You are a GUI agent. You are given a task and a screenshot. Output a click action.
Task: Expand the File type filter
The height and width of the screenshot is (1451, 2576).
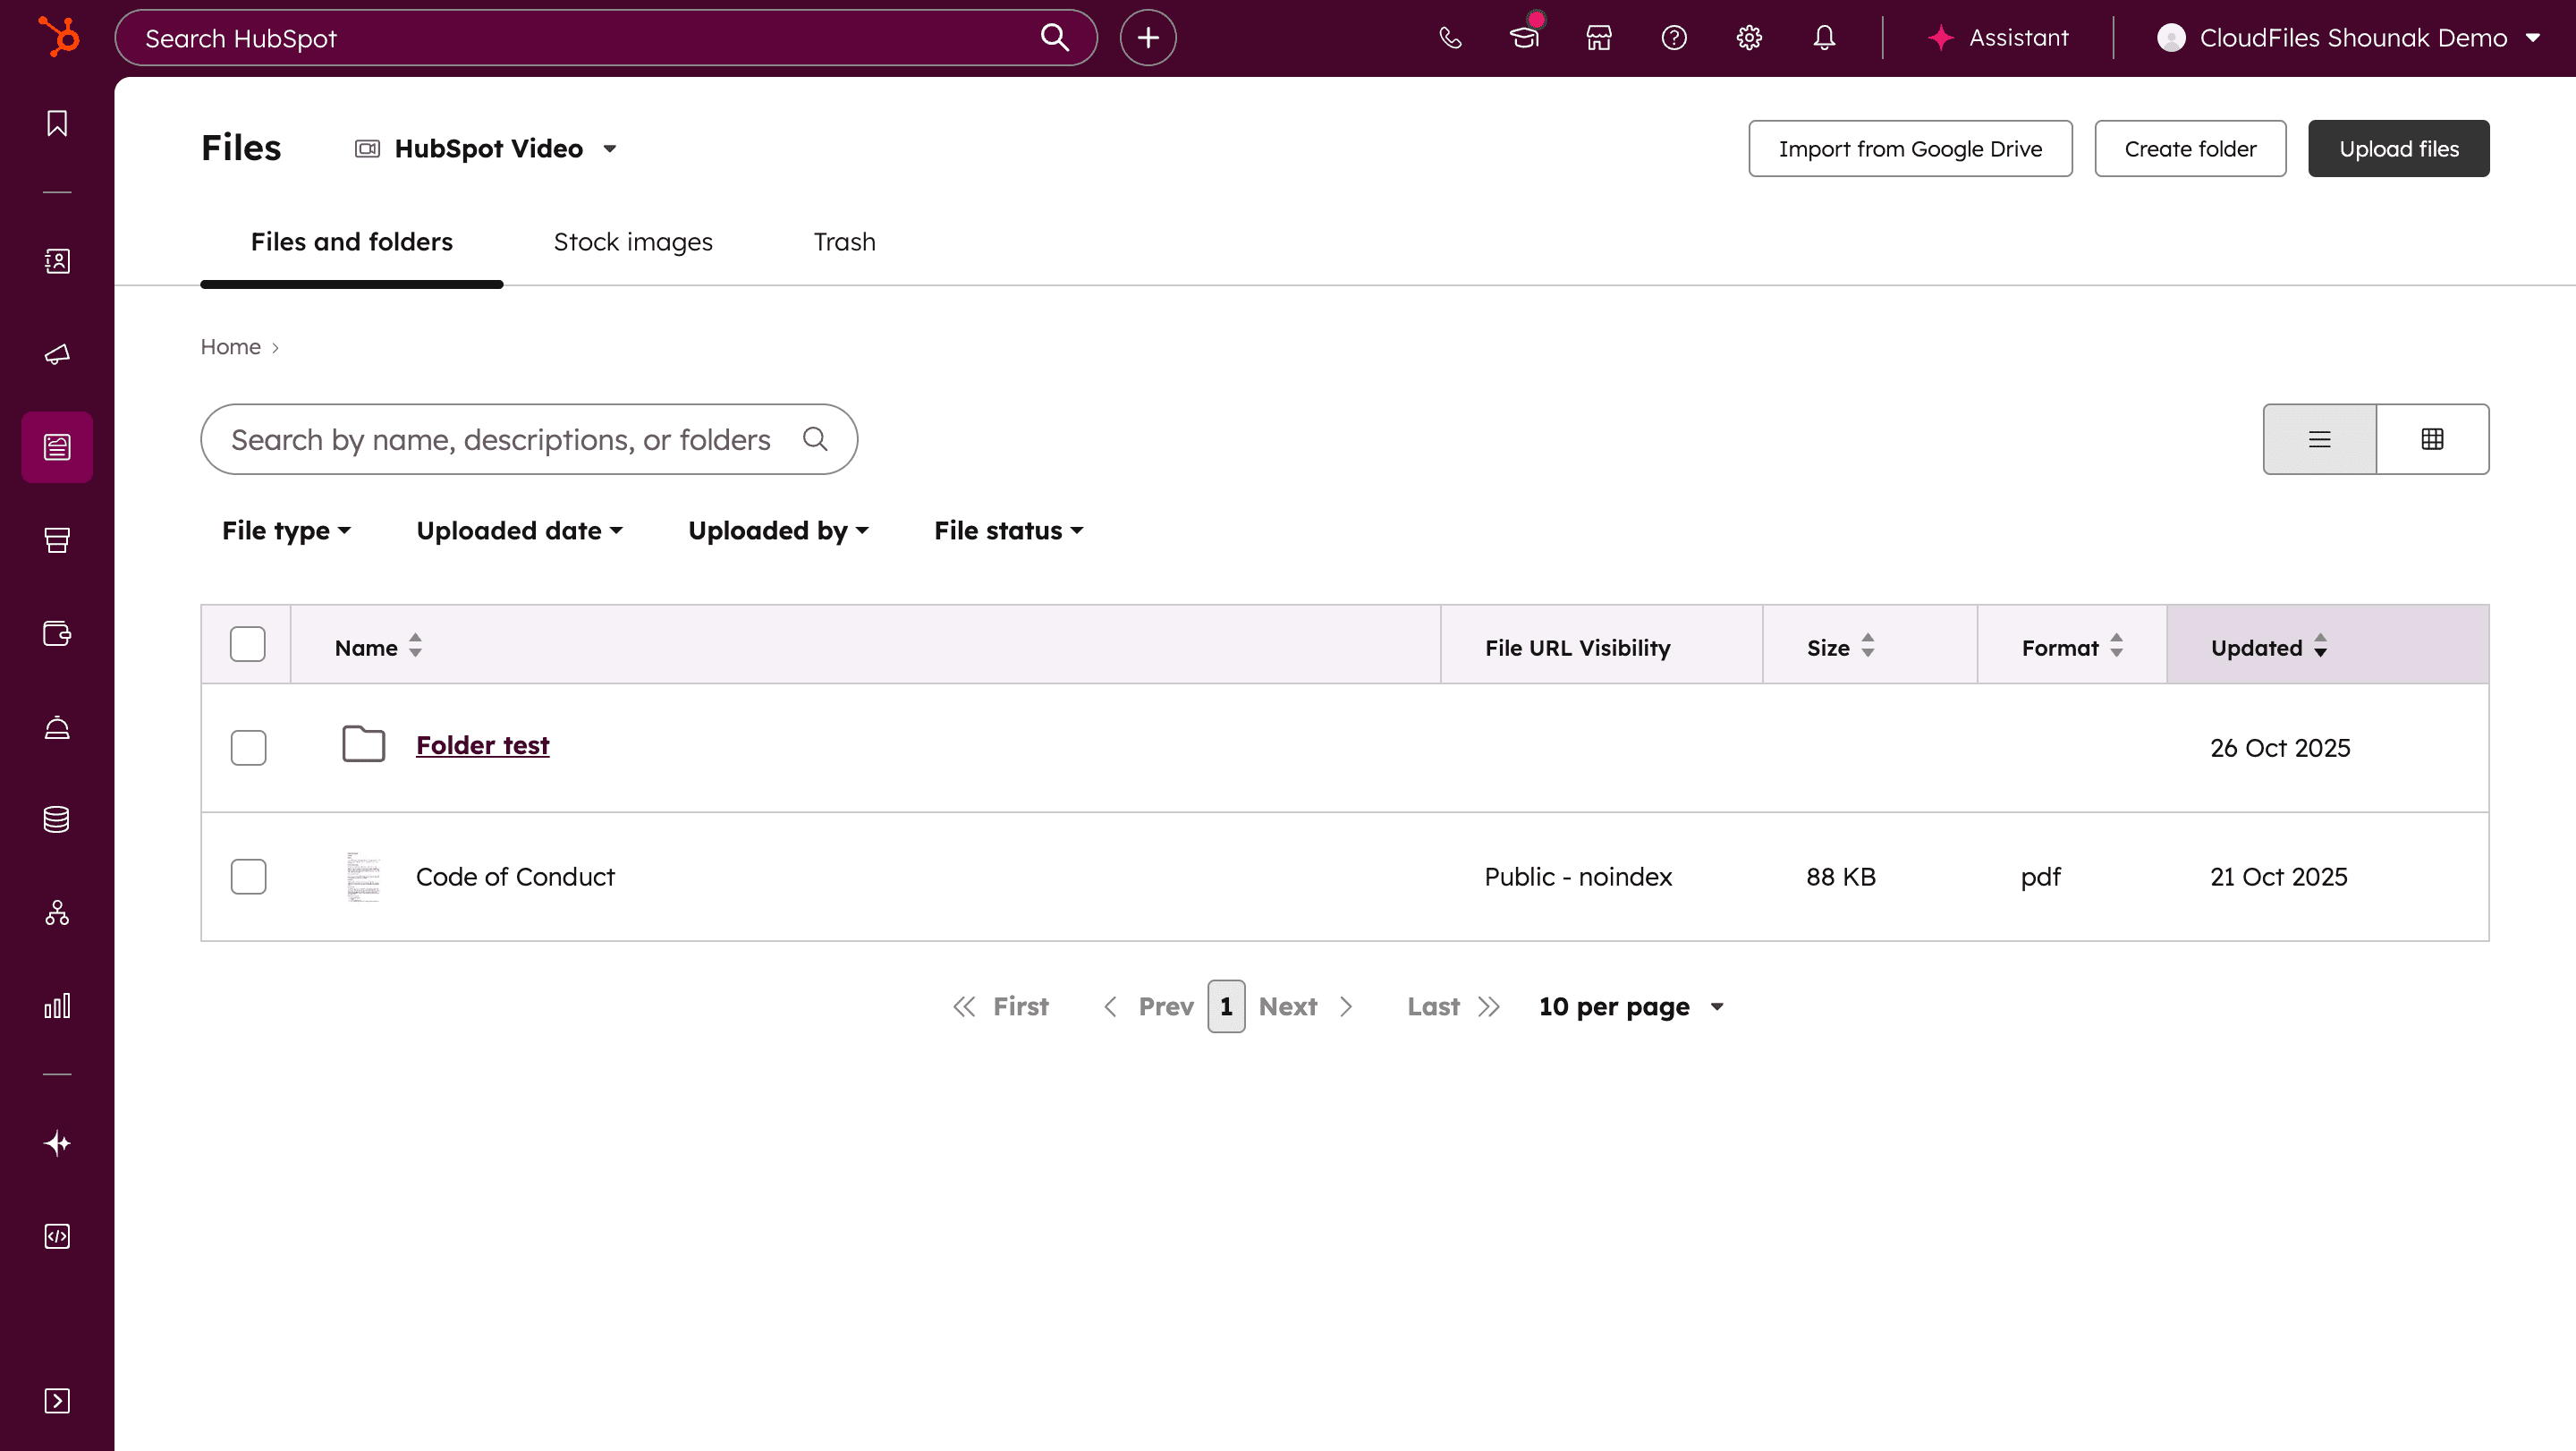[286, 531]
